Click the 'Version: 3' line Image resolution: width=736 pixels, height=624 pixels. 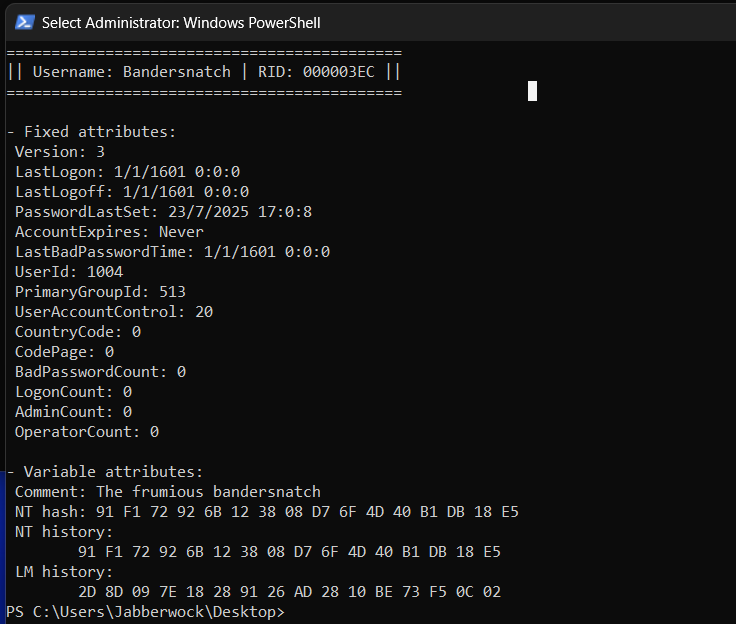coord(60,152)
